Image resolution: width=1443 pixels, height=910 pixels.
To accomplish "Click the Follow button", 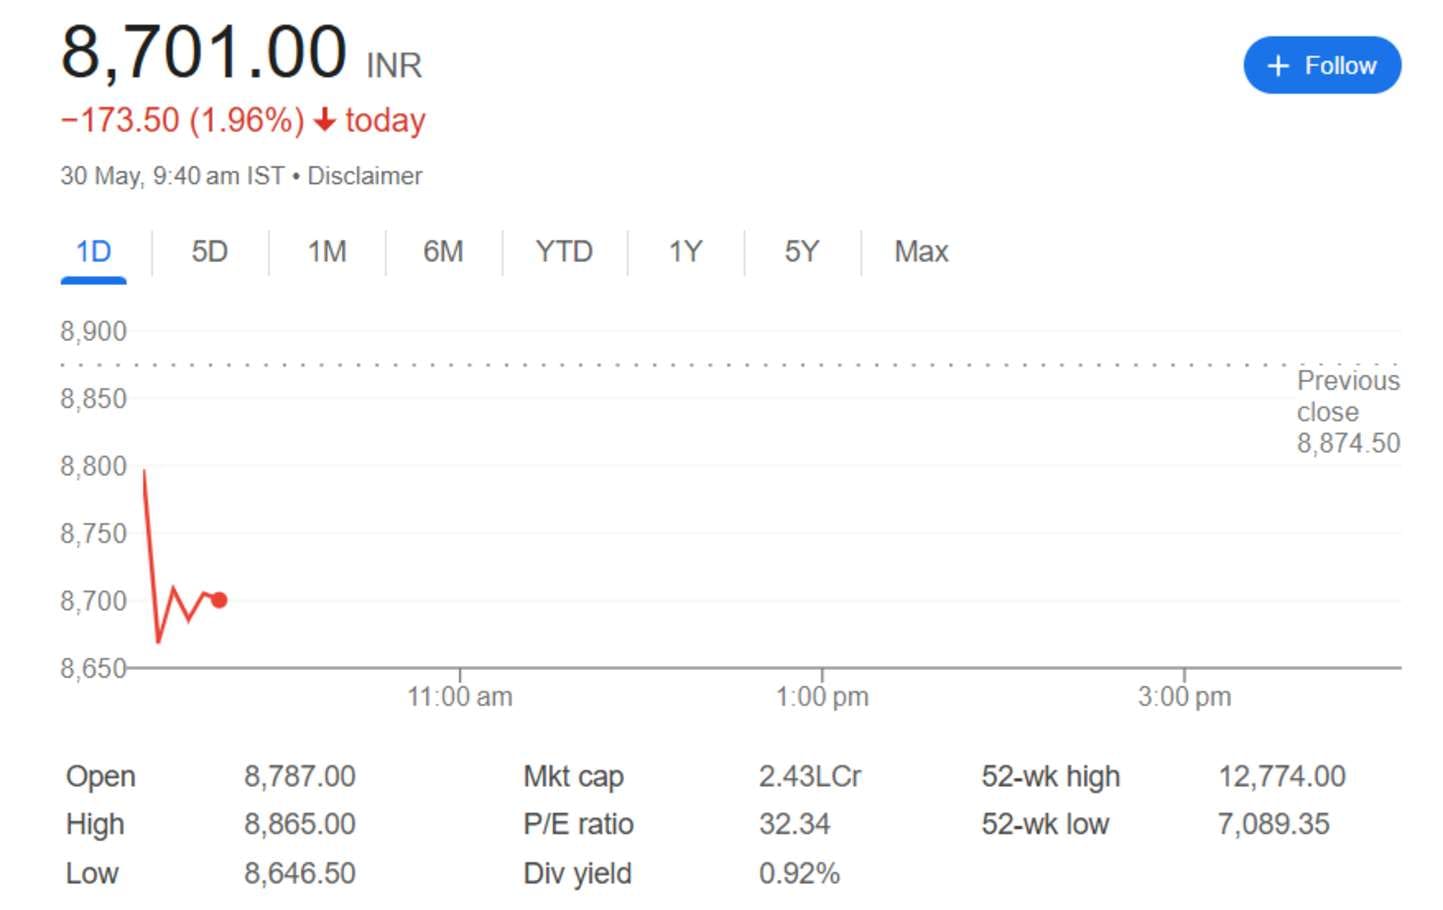I will pos(1321,65).
